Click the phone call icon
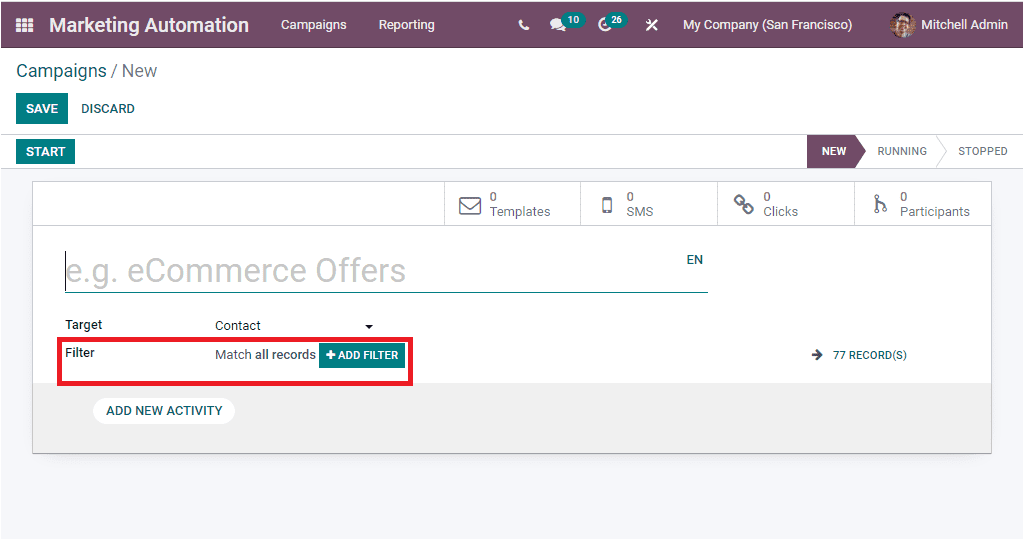 click(x=524, y=25)
